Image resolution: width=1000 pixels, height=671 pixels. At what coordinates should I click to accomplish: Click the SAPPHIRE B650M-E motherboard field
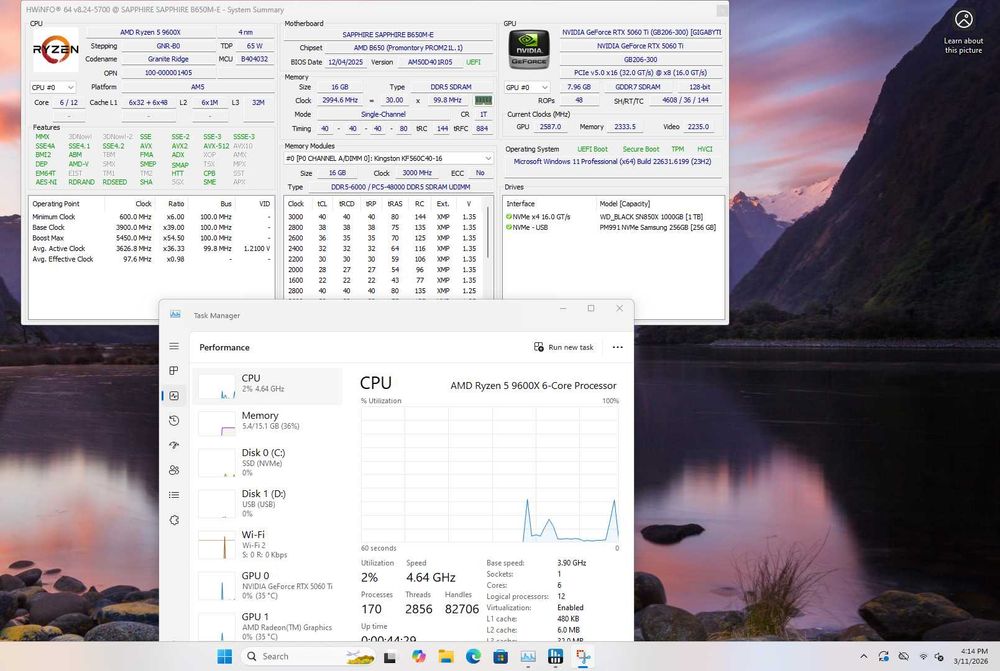388,34
